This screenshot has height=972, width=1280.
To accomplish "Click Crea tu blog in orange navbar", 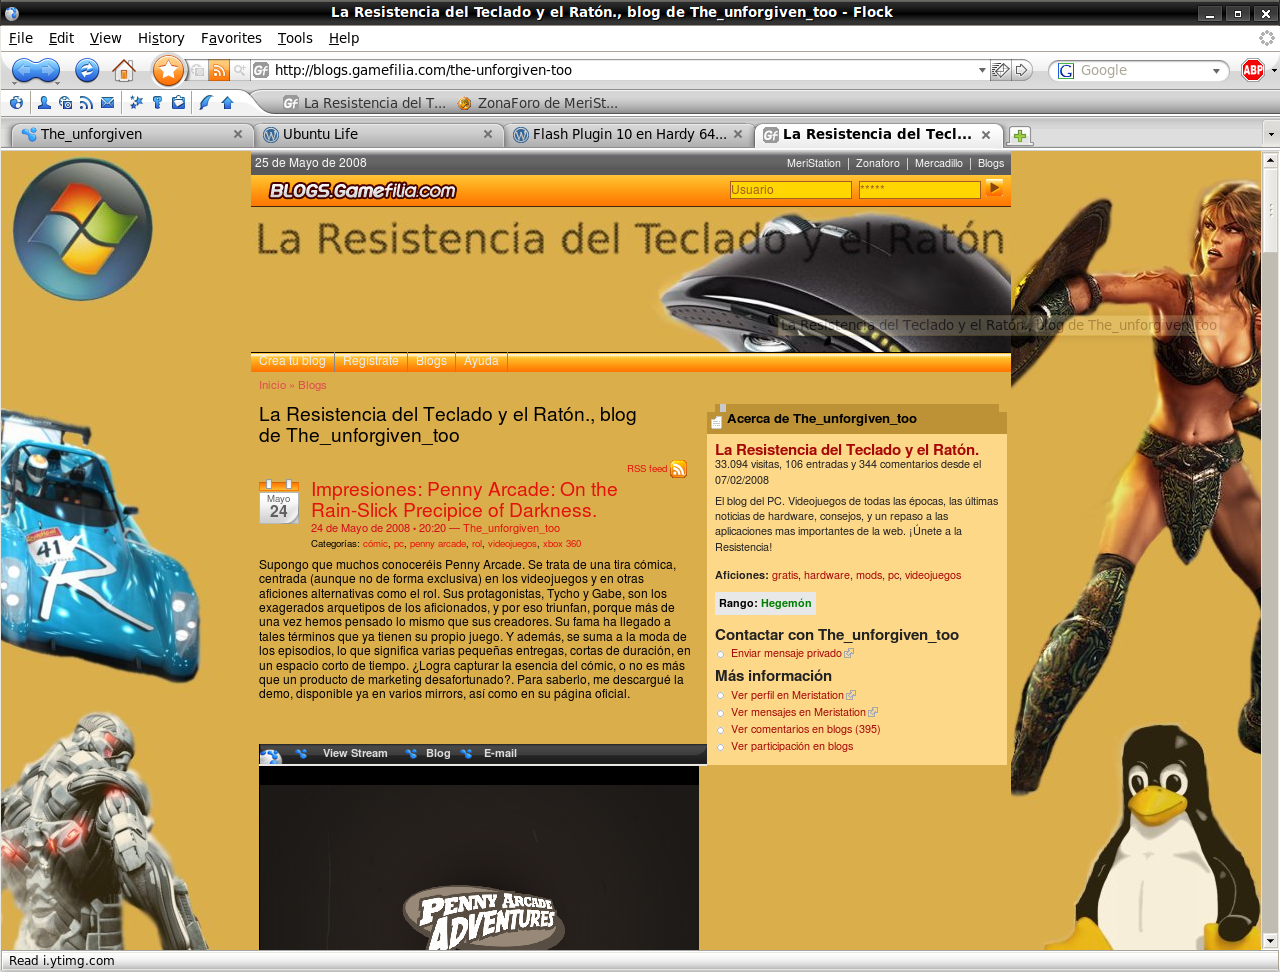I will pyautogui.click(x=292, y=361).
